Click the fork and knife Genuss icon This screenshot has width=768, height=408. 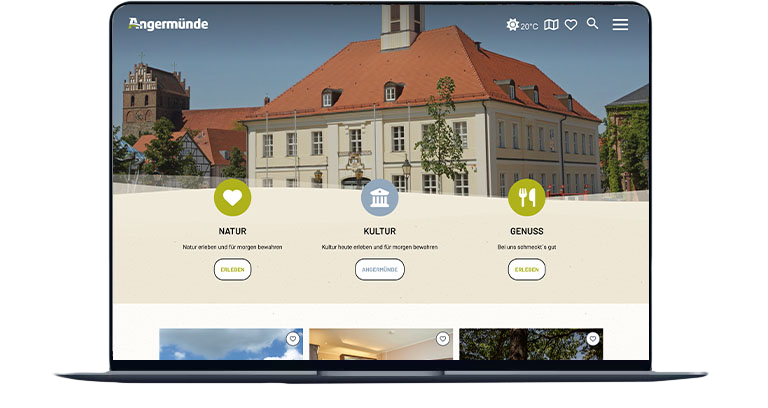coord(527,197)
